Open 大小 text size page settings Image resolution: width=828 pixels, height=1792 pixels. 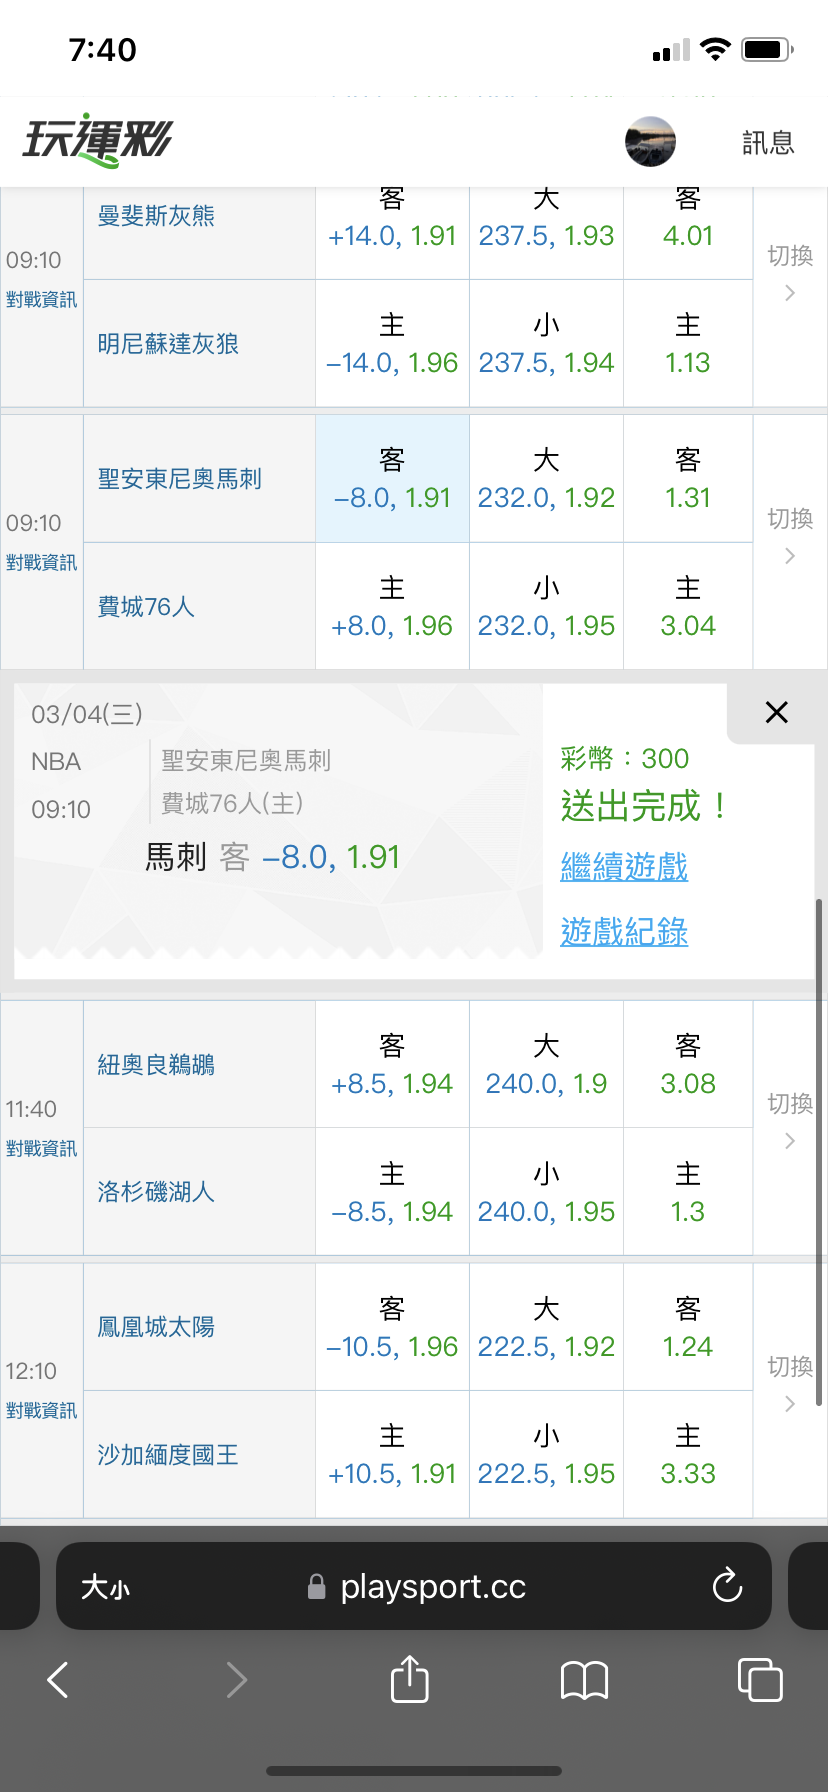coord(105,1587)
